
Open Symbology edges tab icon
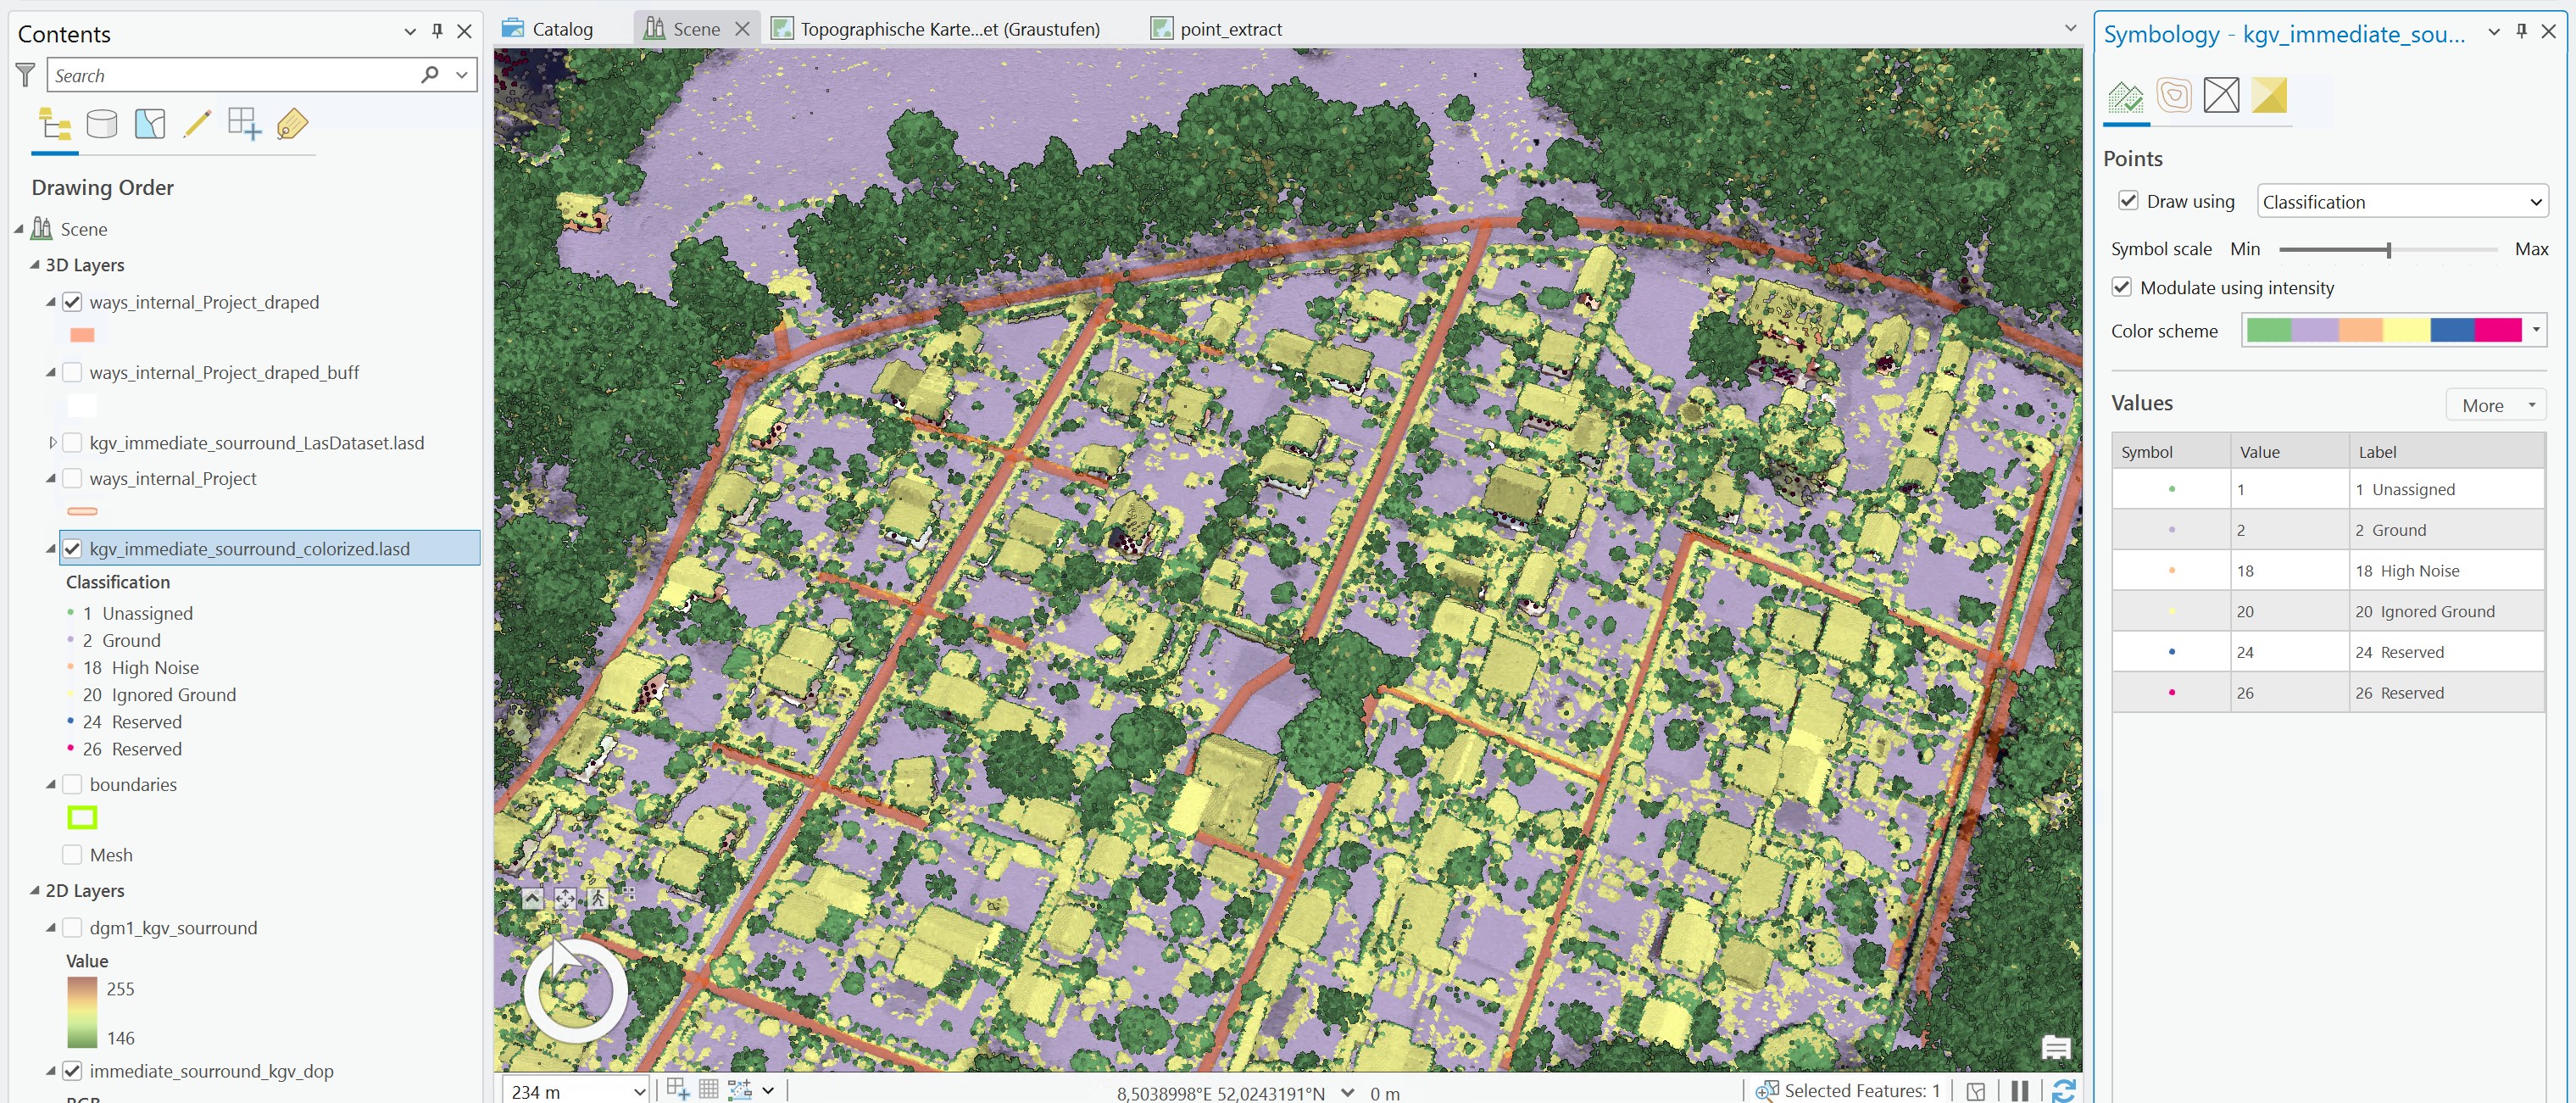[2221, 96]
